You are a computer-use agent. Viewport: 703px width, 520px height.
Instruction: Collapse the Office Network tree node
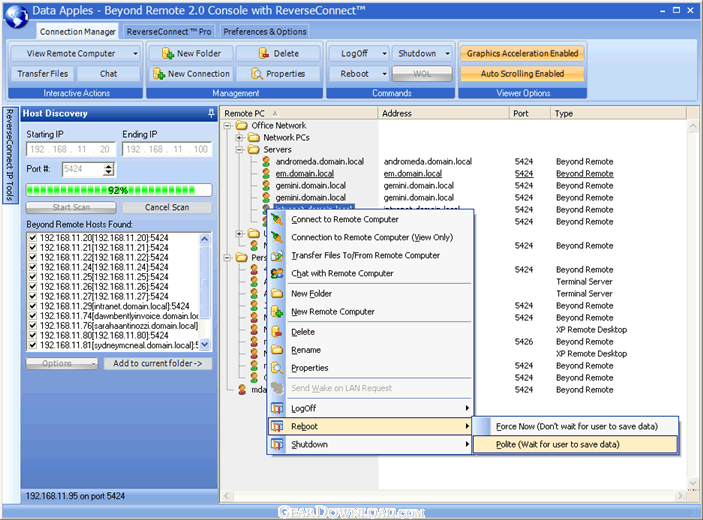[228, 126]
